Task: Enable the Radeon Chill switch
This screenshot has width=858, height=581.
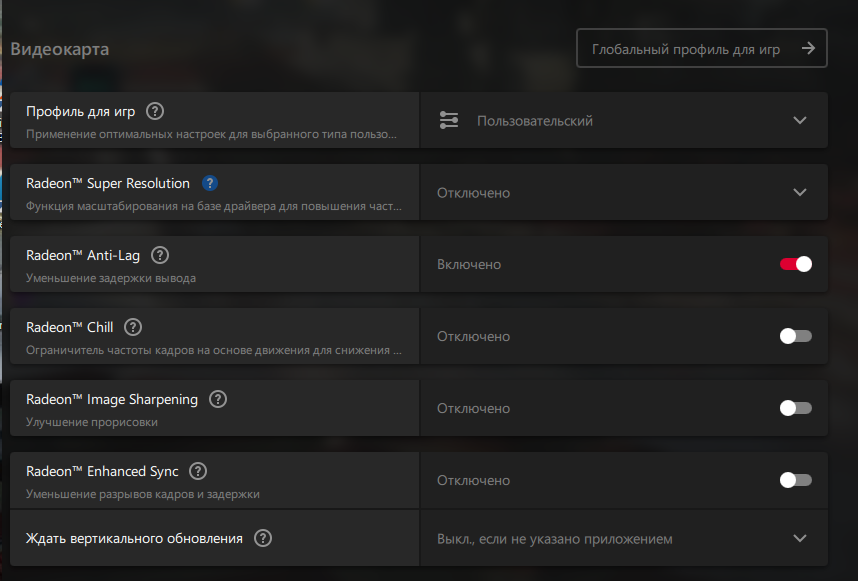Action: point(796,336)
